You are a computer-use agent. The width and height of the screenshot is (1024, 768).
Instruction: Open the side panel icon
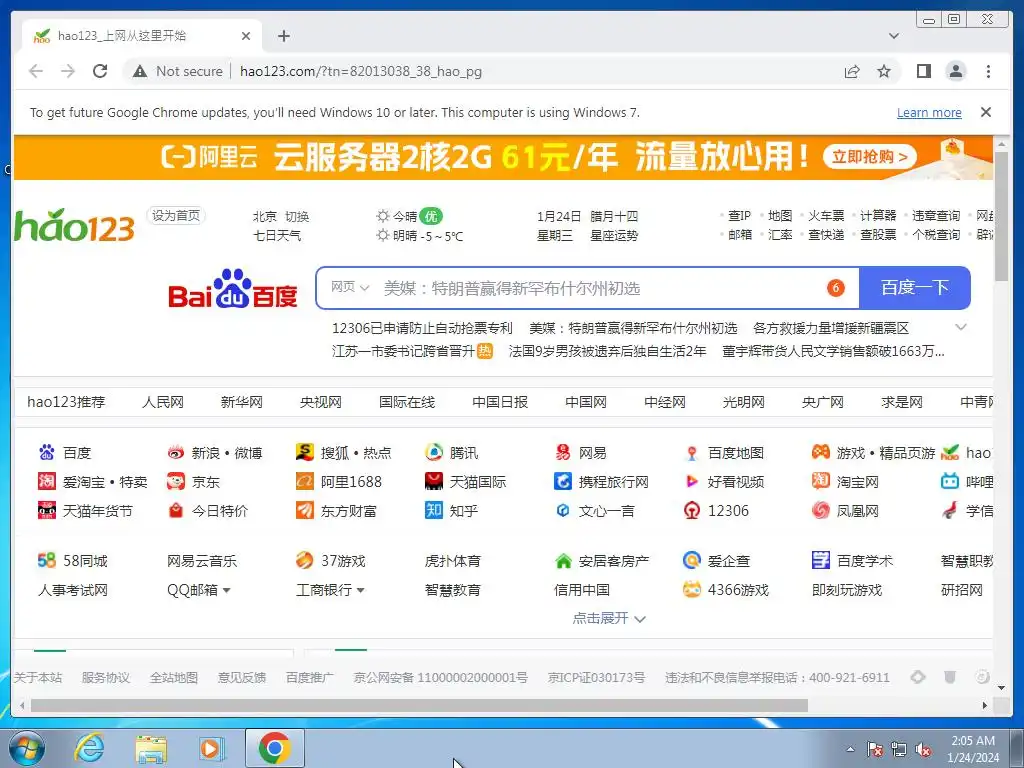tap(923, 71)
